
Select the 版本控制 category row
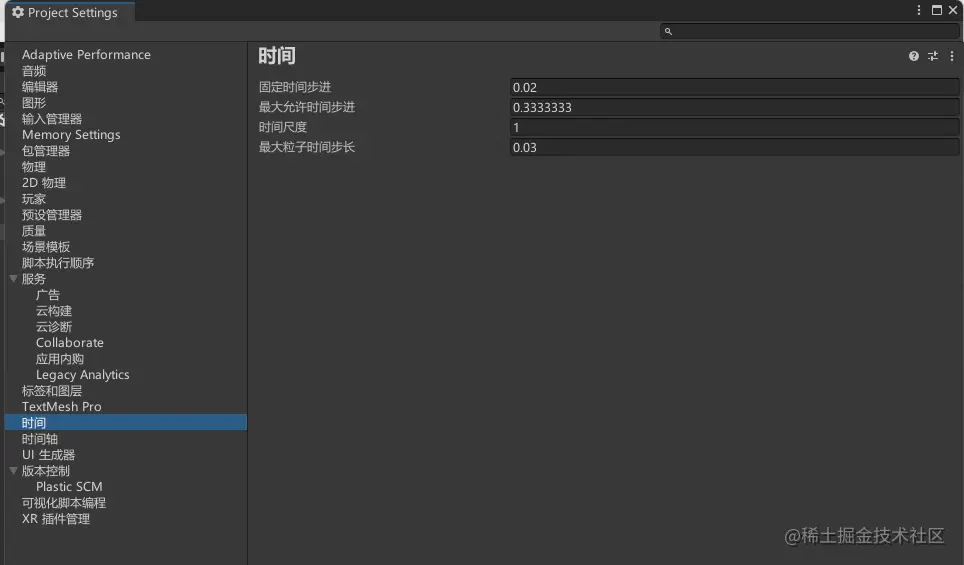[x=45, y=470]
